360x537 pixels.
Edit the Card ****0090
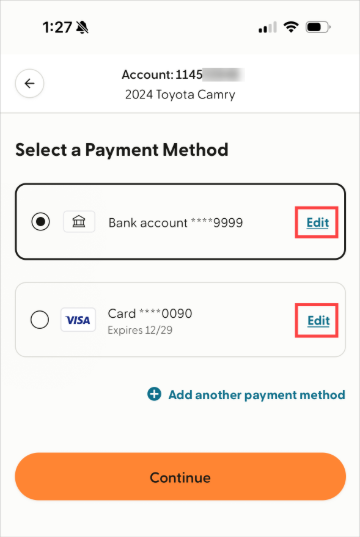pos(318,321)
